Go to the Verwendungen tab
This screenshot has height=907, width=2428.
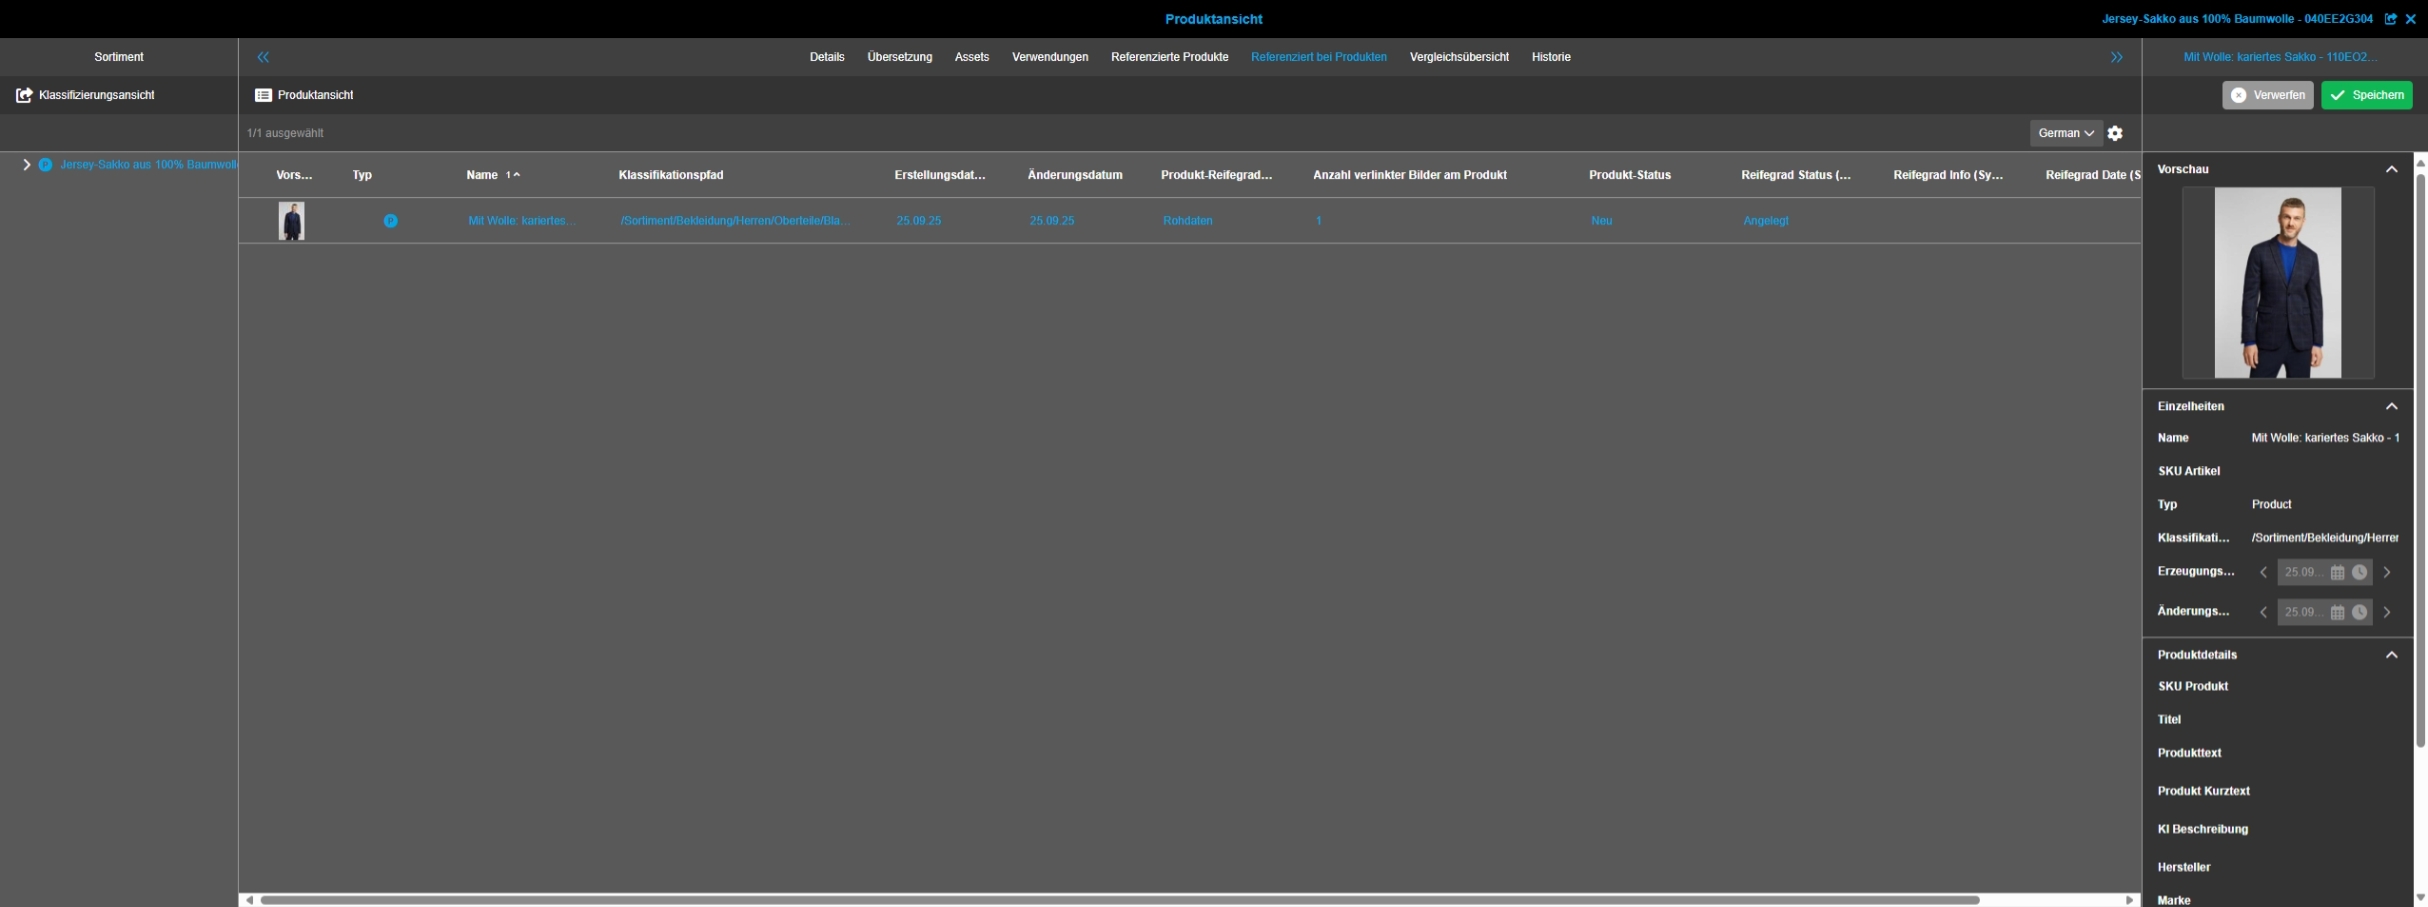pyautogui.click(x=1050, y=57)
